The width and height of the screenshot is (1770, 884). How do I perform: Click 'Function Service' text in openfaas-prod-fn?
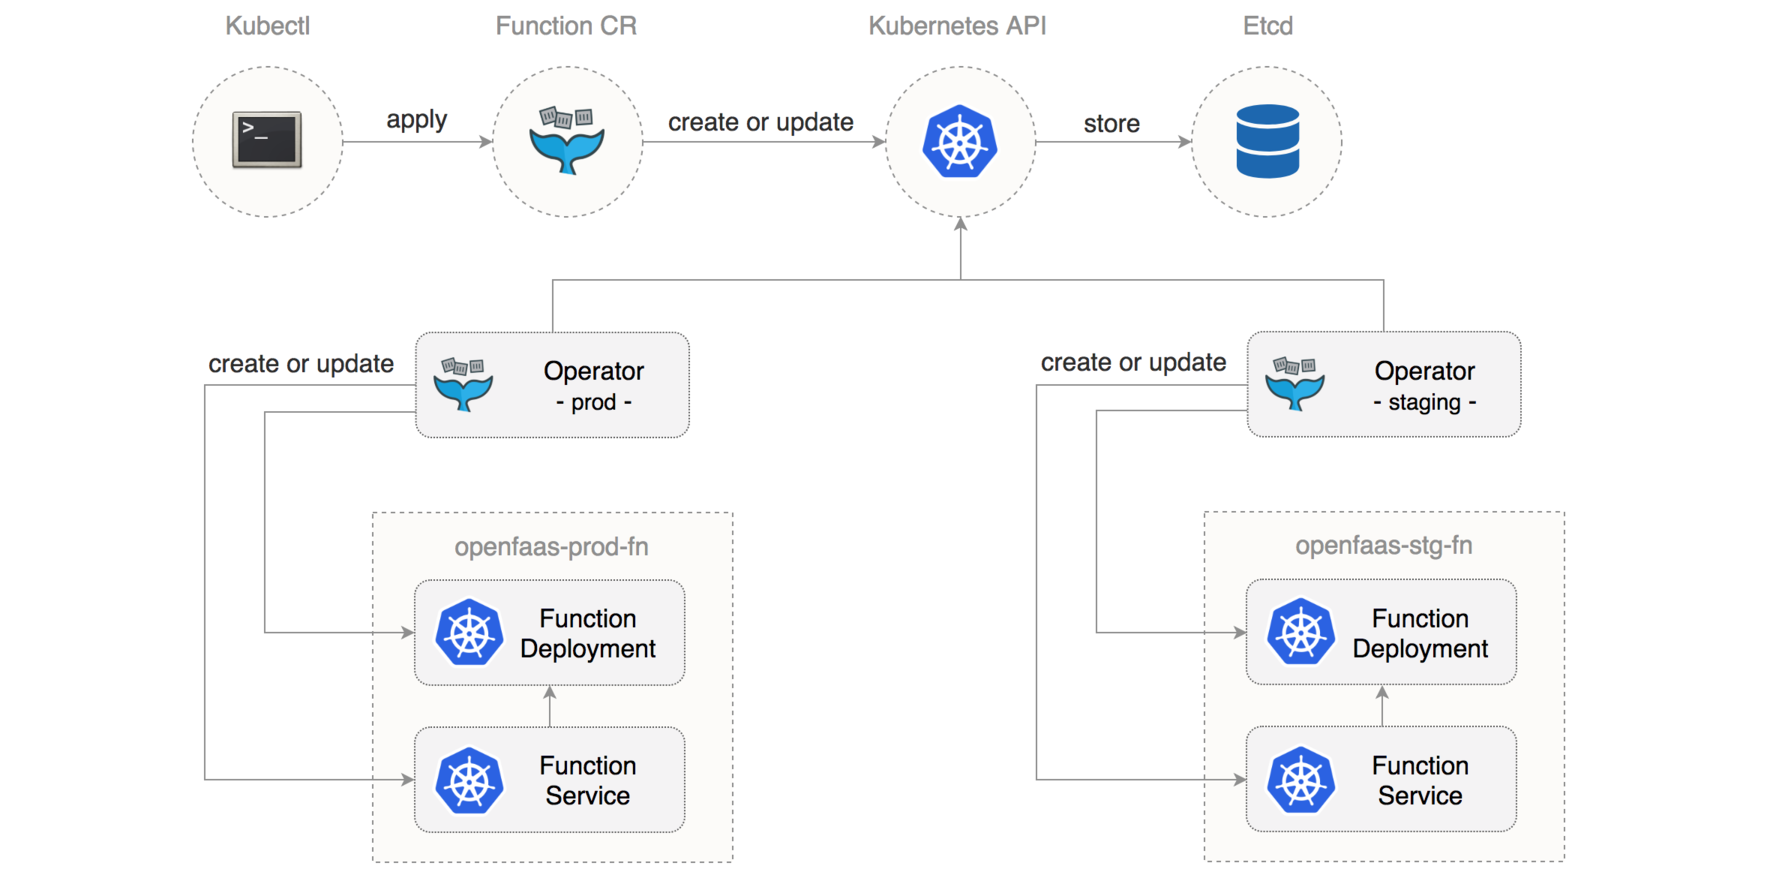tap(588, 780)
